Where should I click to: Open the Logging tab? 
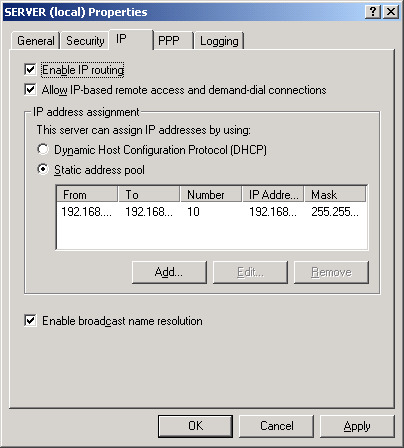(219, 41)
